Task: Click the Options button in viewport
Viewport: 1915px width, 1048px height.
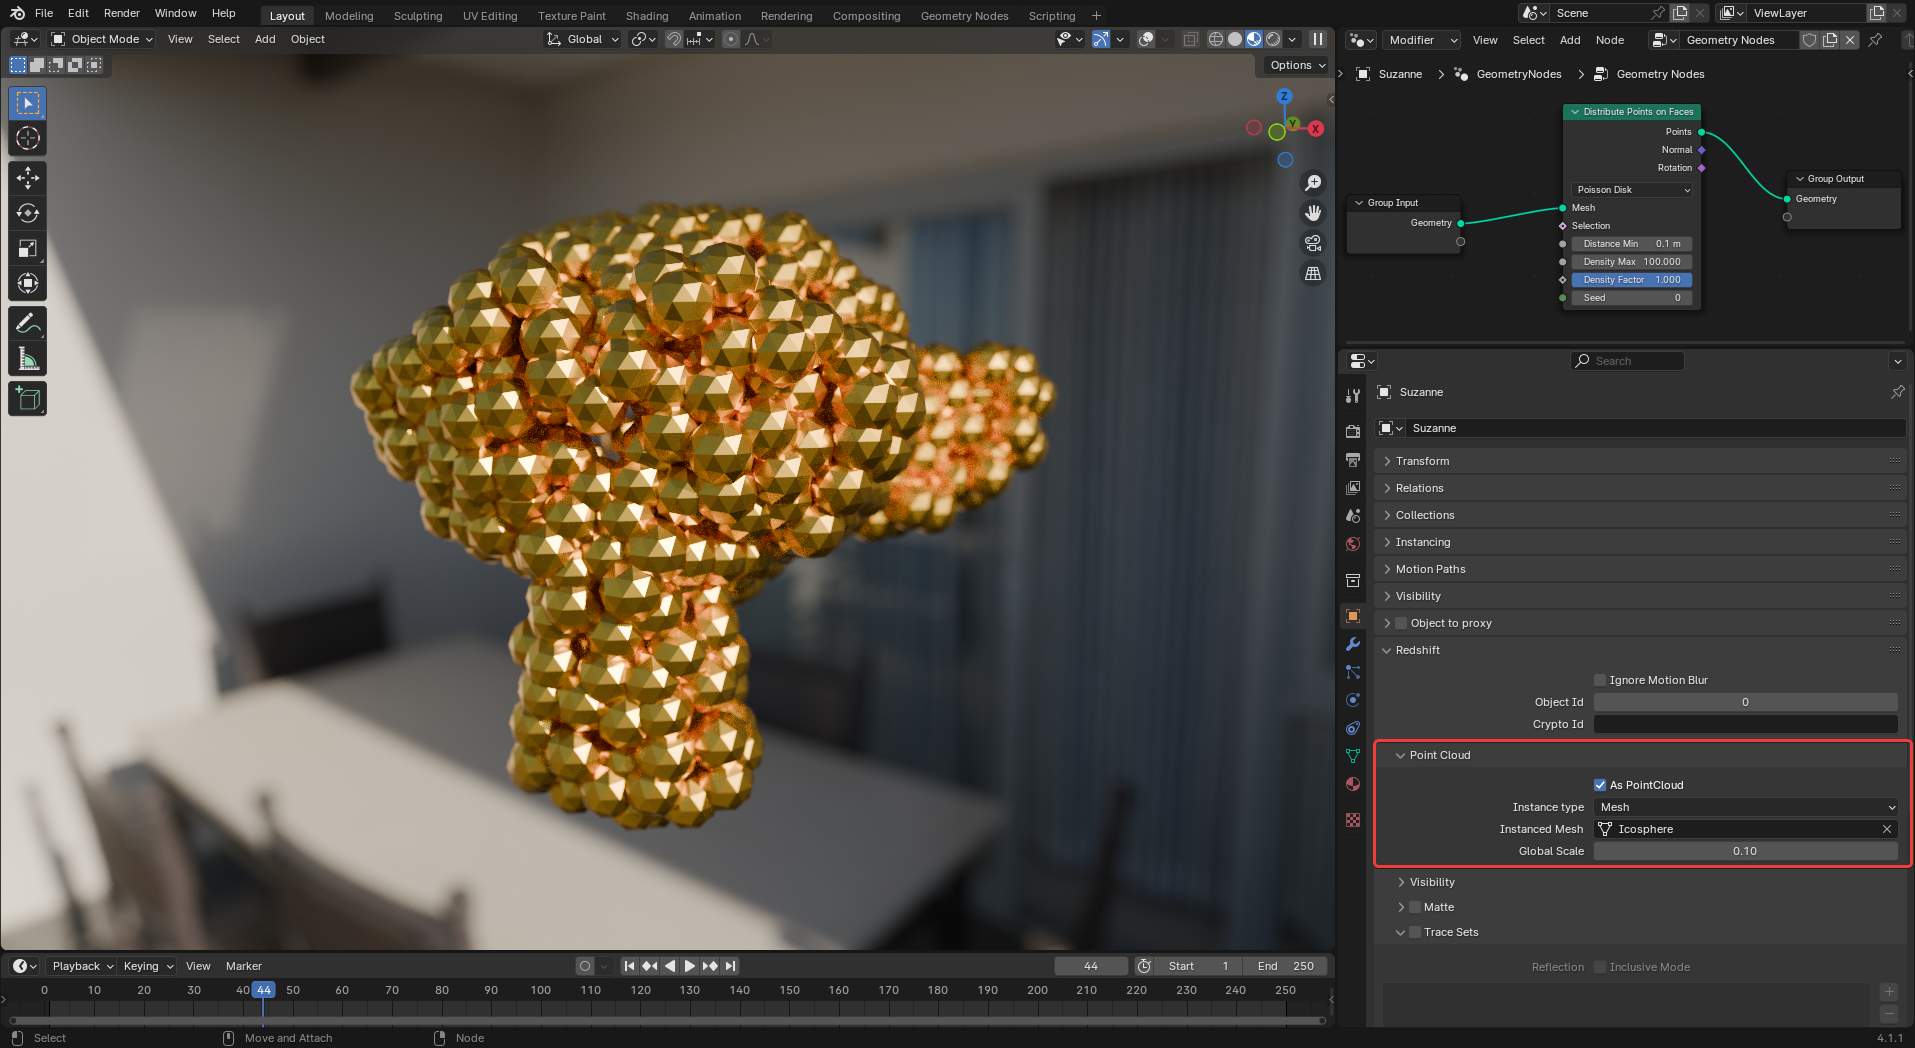Action: 1297,65
